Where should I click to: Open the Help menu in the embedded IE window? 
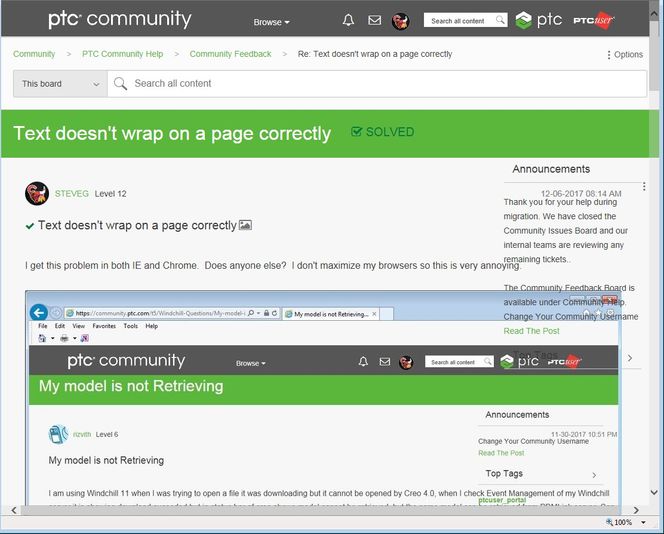tap(152, 326)
